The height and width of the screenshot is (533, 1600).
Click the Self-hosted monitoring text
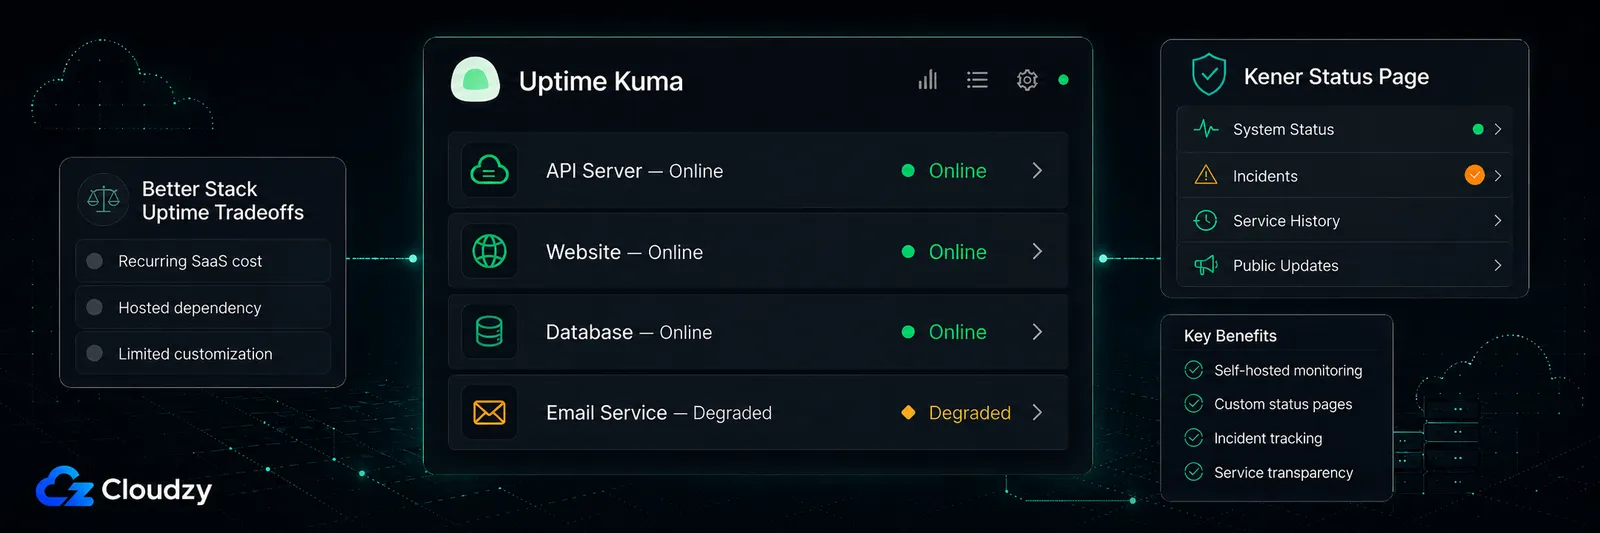[1288, 370]
